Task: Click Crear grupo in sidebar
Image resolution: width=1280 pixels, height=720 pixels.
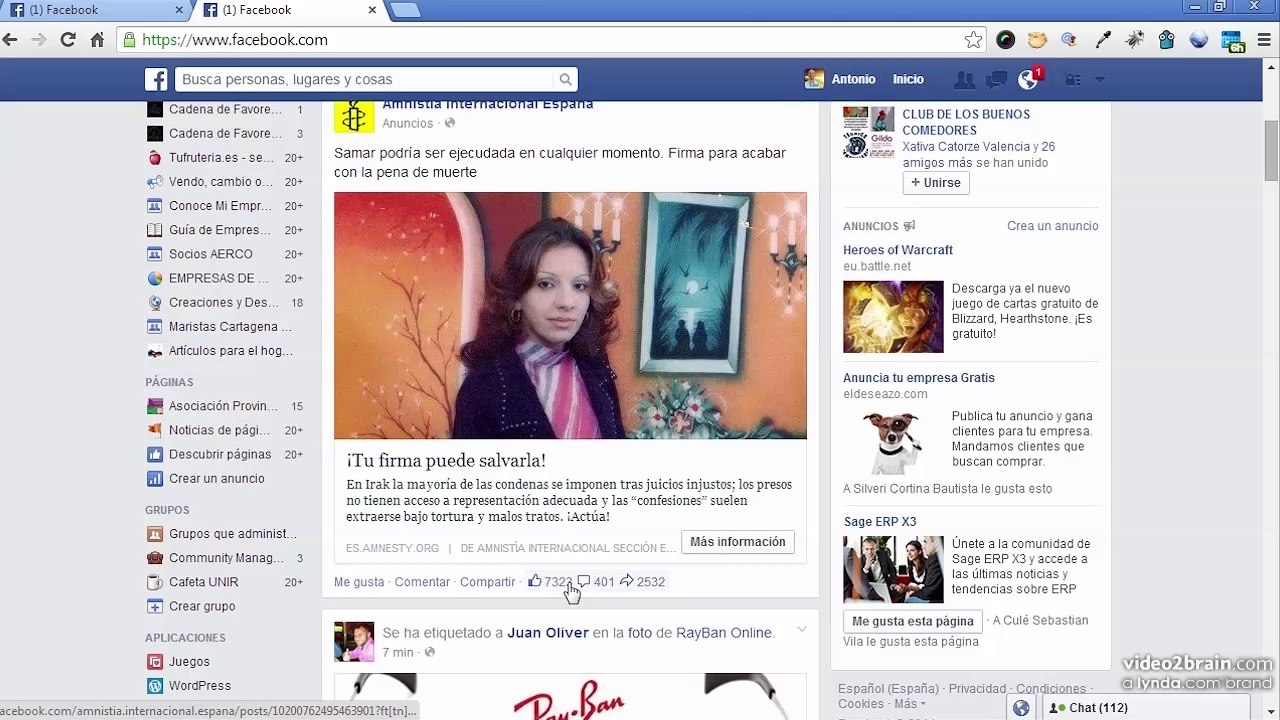Action: tap(202, 606)
